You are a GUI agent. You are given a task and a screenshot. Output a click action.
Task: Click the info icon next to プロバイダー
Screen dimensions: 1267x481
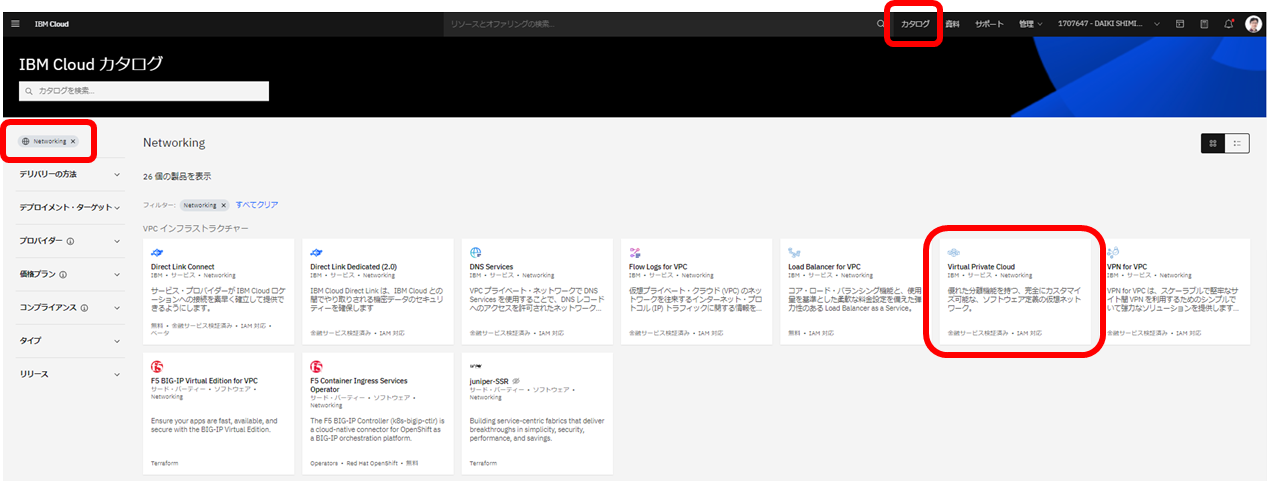70,241
